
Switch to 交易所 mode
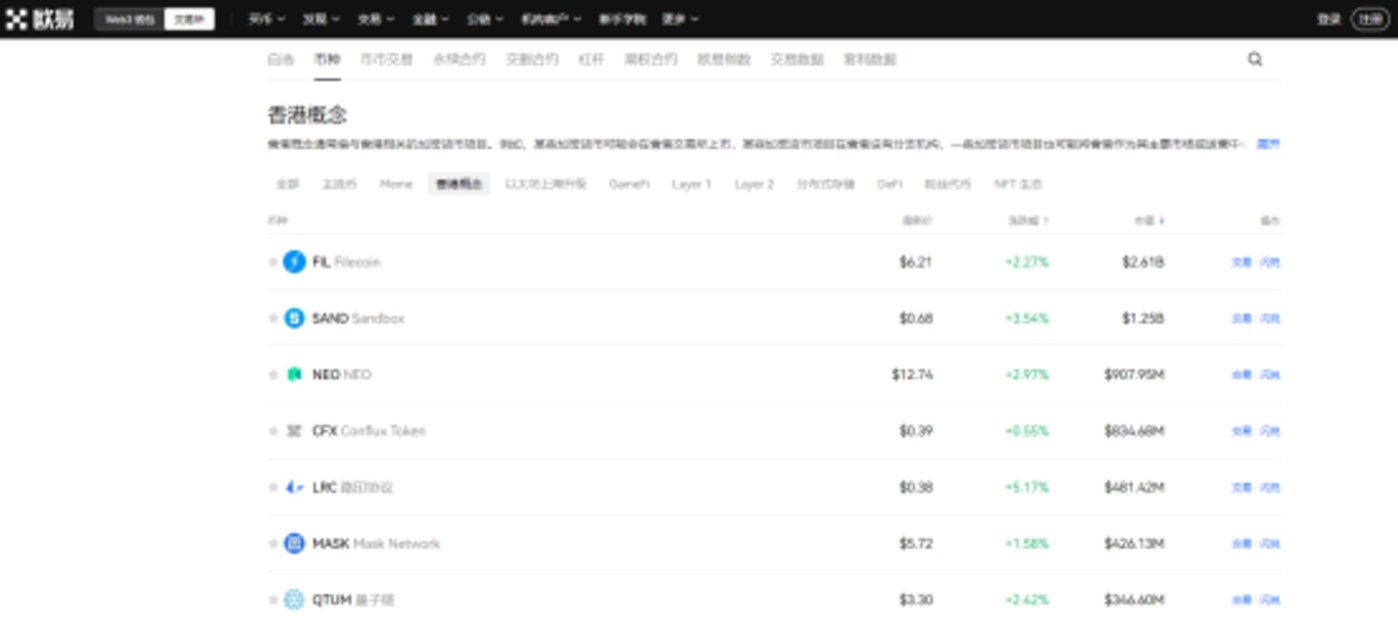tap(189, 19)
